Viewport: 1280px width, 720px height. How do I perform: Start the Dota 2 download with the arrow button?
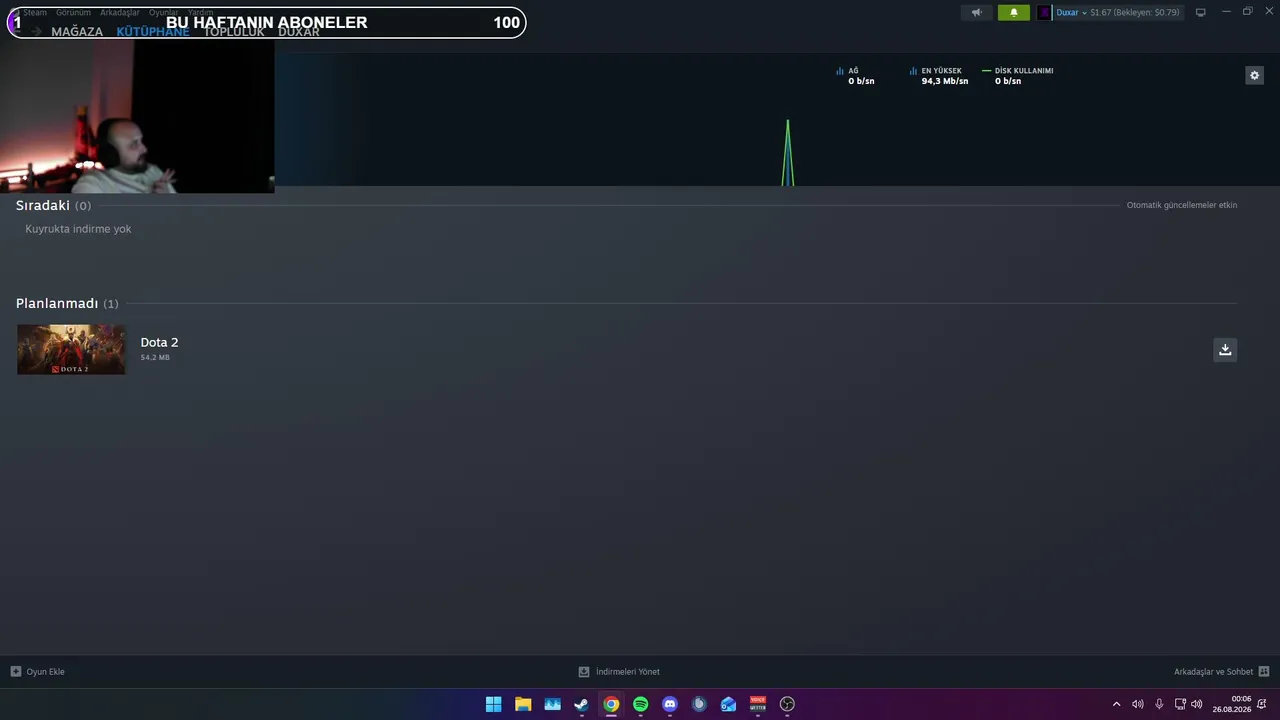pos(1225,349)
